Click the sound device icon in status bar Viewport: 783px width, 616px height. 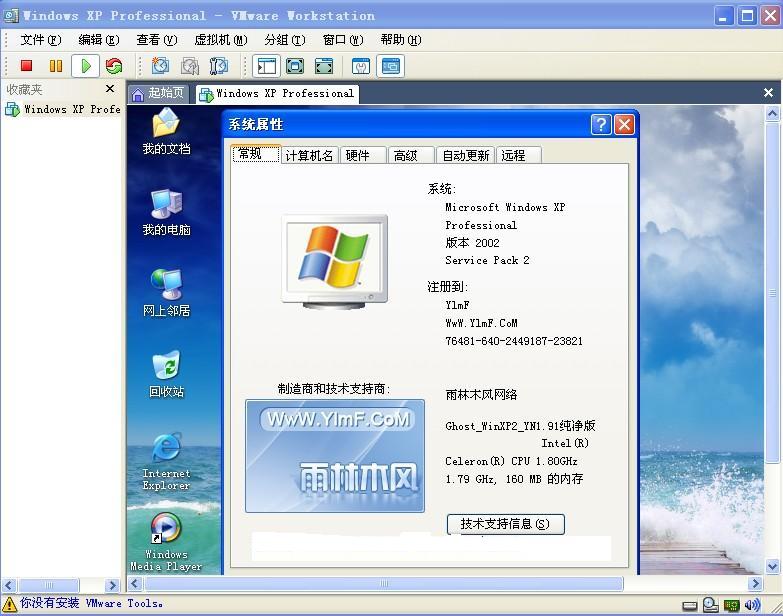coord(751,605)
